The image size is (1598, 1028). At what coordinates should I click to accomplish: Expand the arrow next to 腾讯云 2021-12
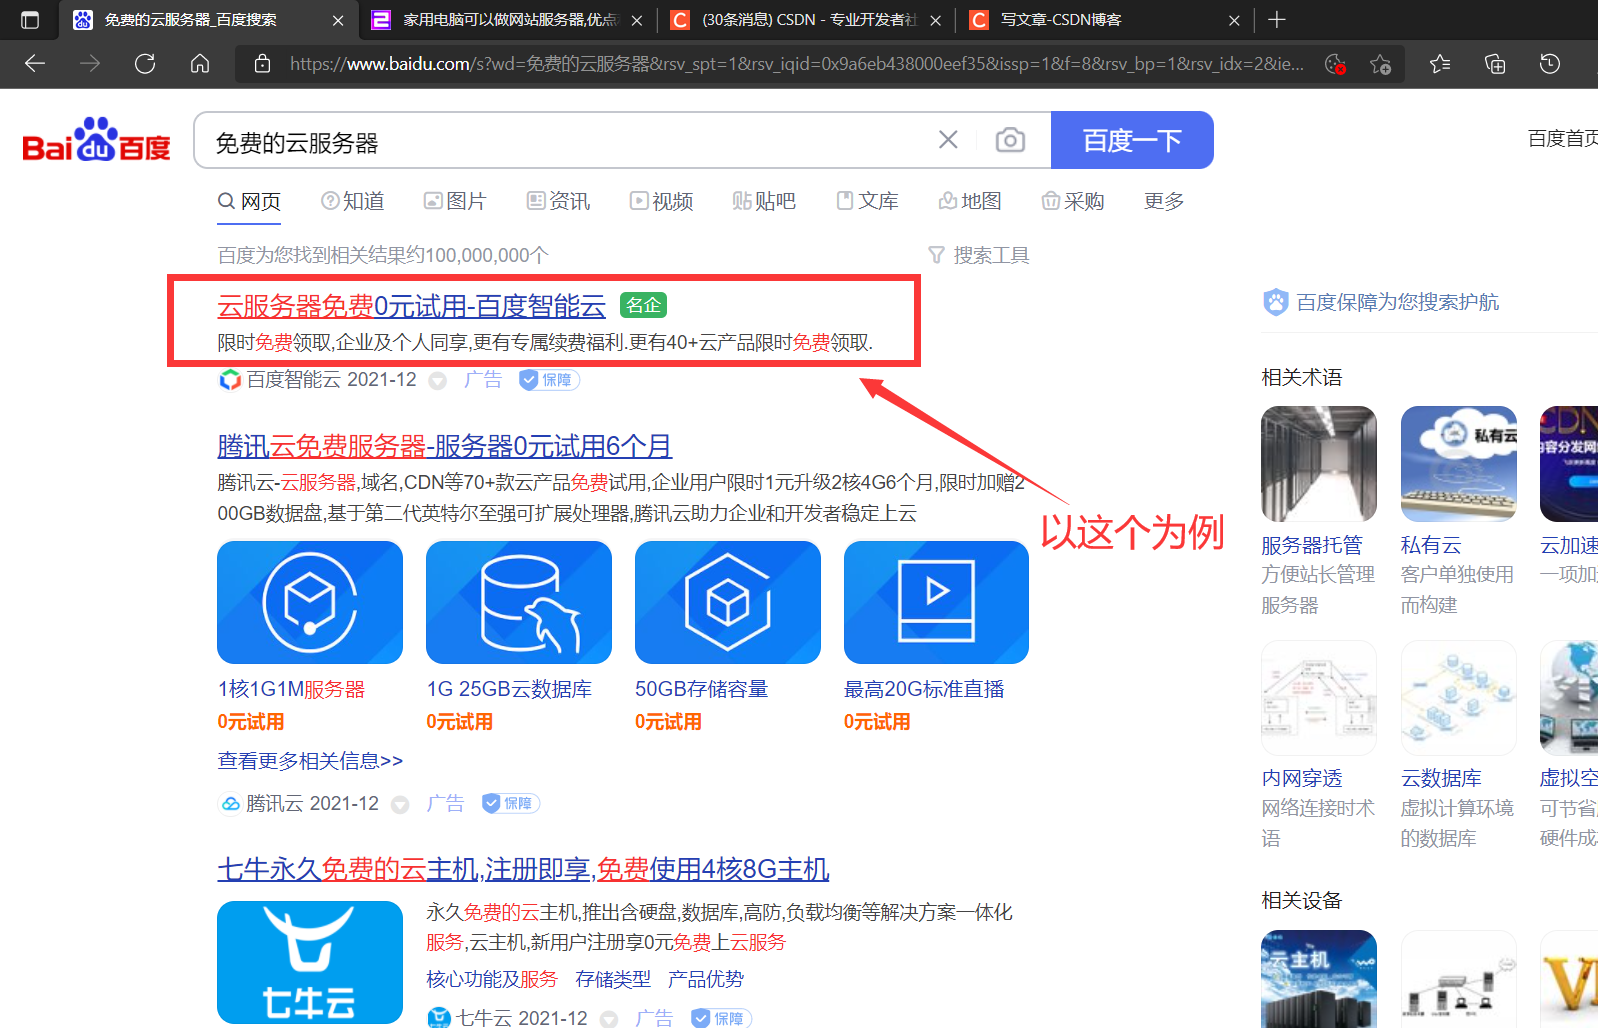(400, 804)
